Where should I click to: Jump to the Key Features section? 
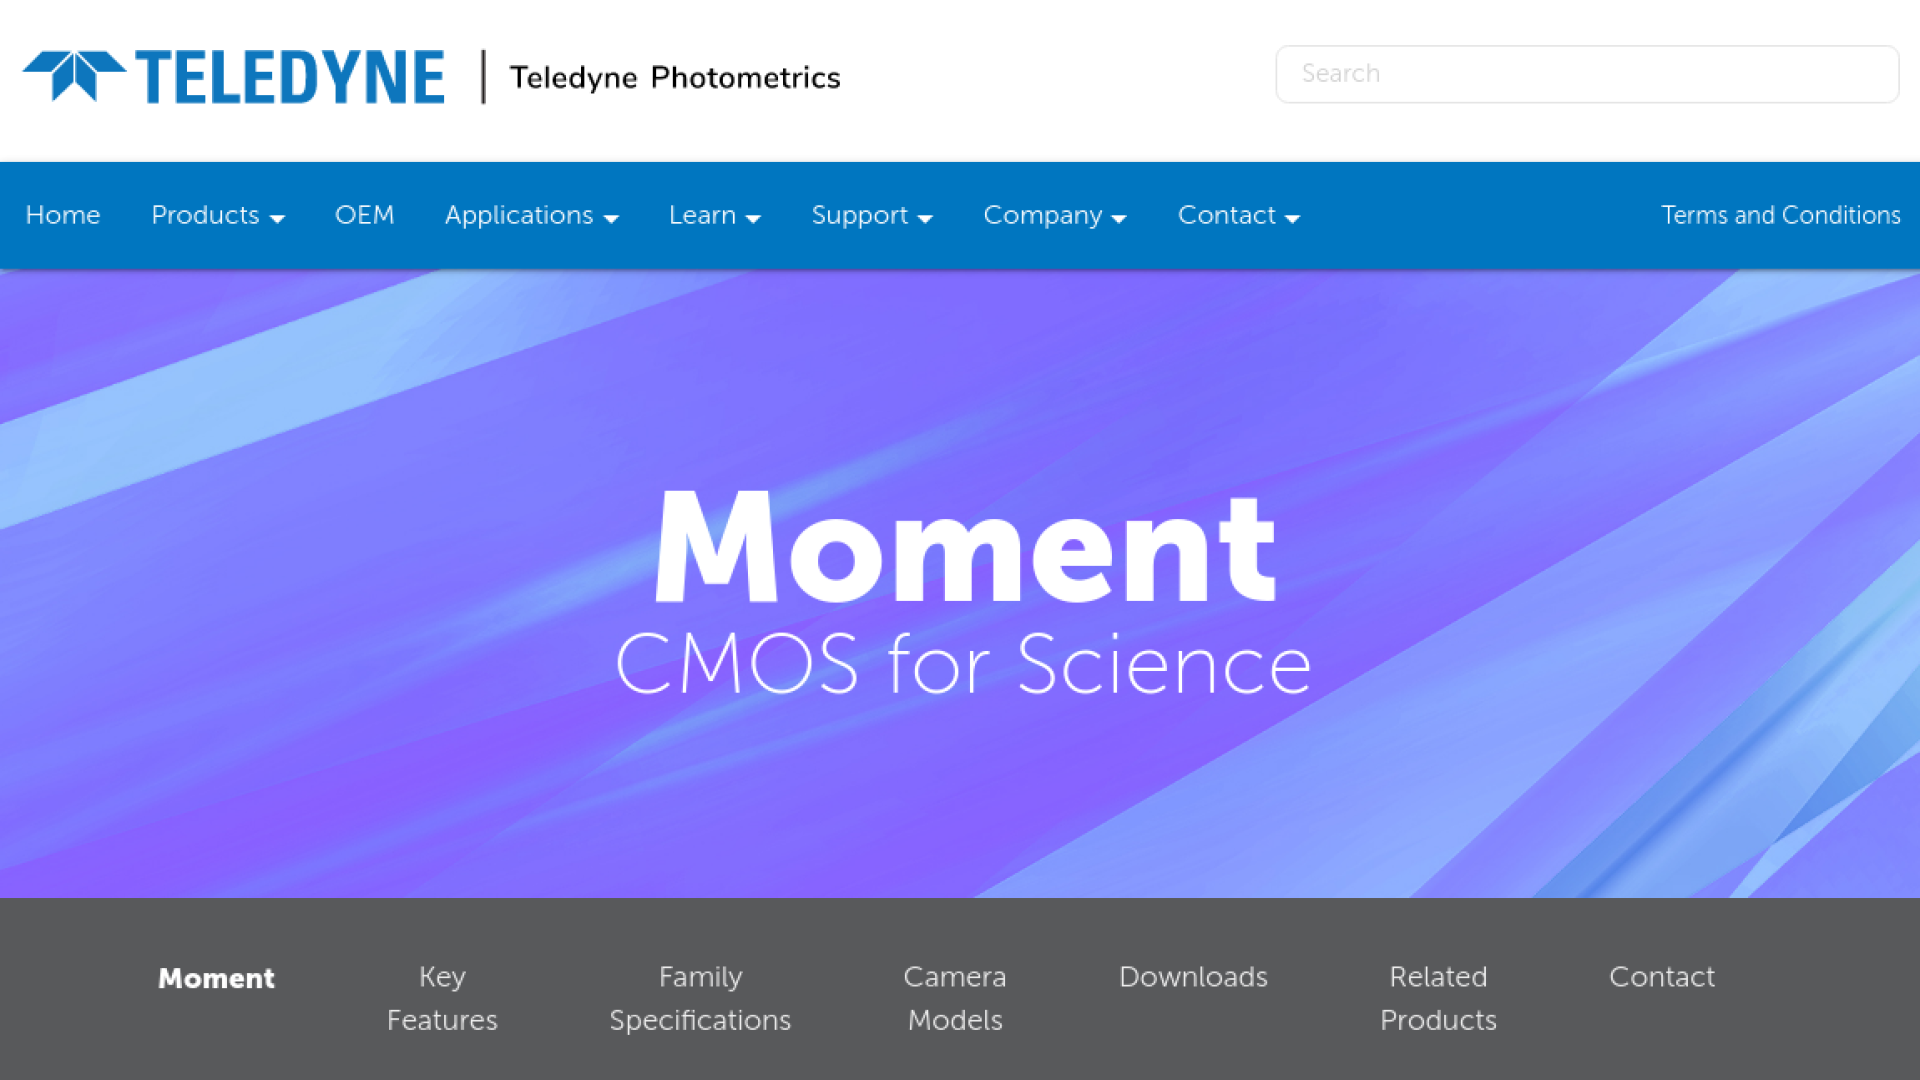(x=442, y=998)
